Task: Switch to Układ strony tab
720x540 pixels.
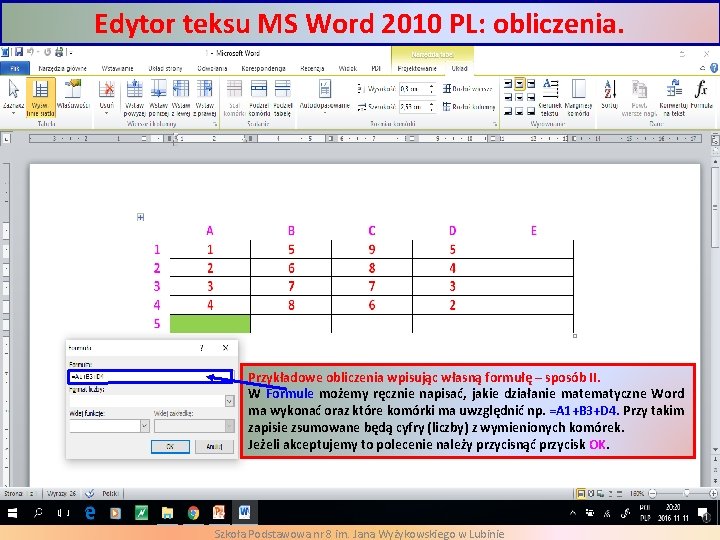Action: coord(165,68)
